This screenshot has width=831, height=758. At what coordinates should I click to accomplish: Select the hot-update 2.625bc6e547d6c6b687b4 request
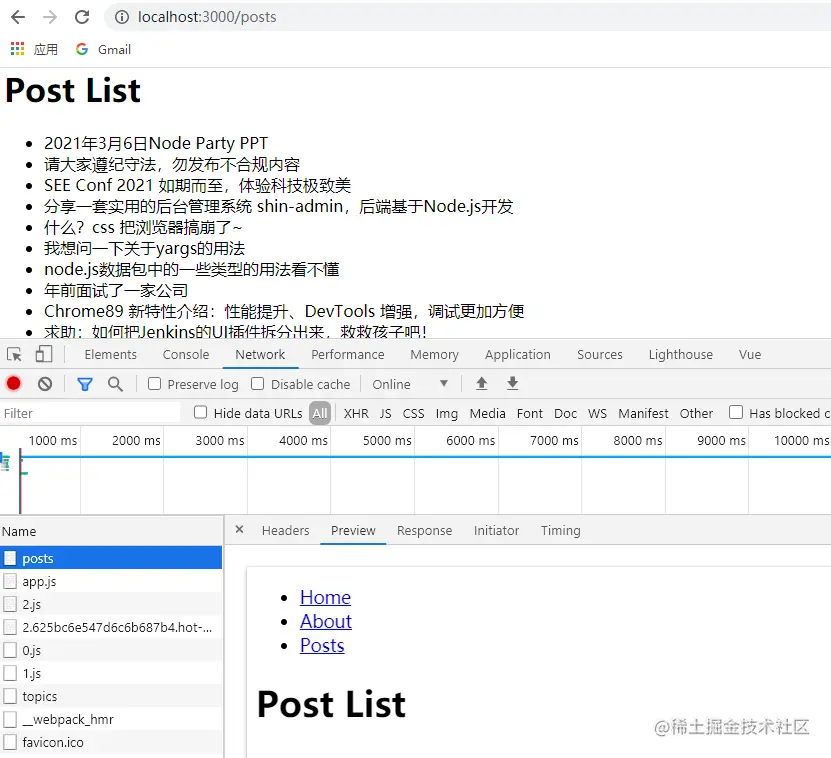(x=111, y=627)
